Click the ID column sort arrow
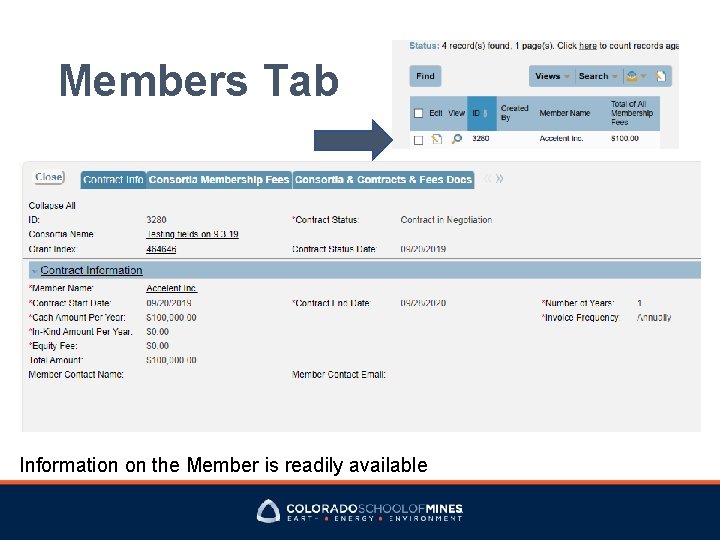The width and height of the screenshot is (720, 540). click(x=486, y=113)
